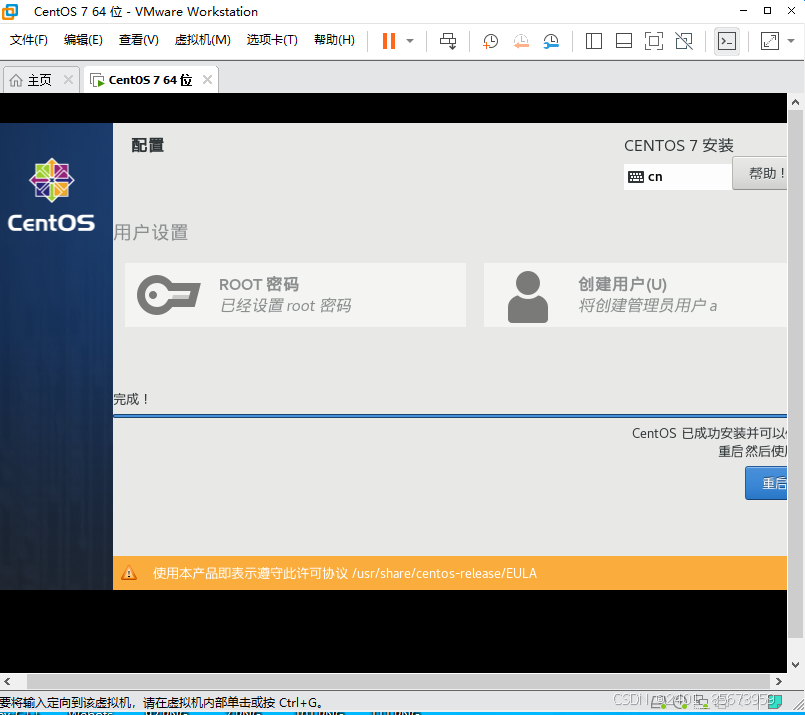The image size is (805, 715).
Task: Click the 帮助! button in installer
Action: [x=760, y=173]
